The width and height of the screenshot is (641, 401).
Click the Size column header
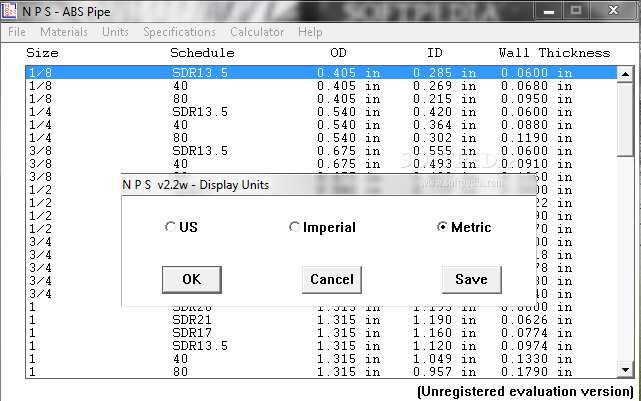pyautogui.click(x=42, y=53)
